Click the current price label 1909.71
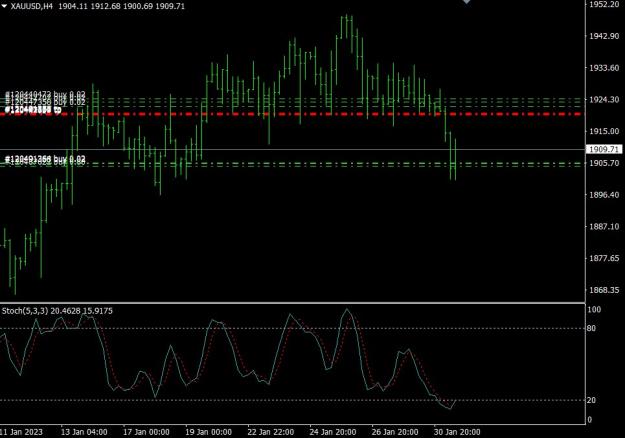The height and width of the screenshot is (438, 625). pos(604,149)
